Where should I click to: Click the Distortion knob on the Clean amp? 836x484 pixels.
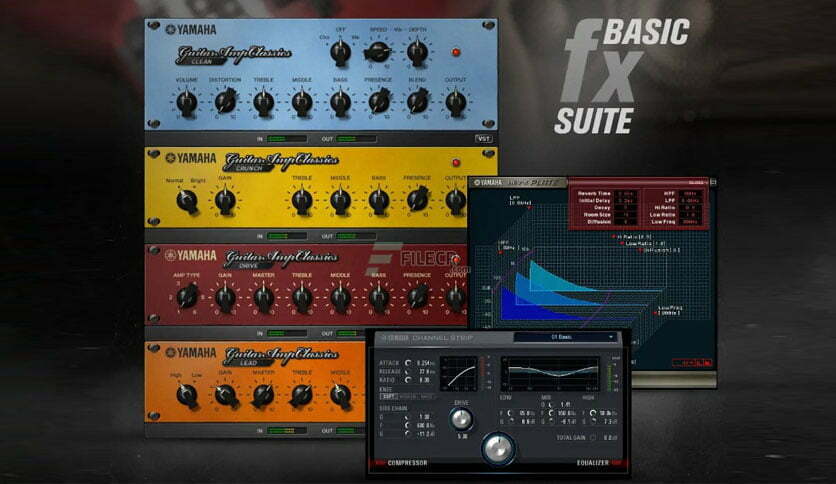point(225,101)
